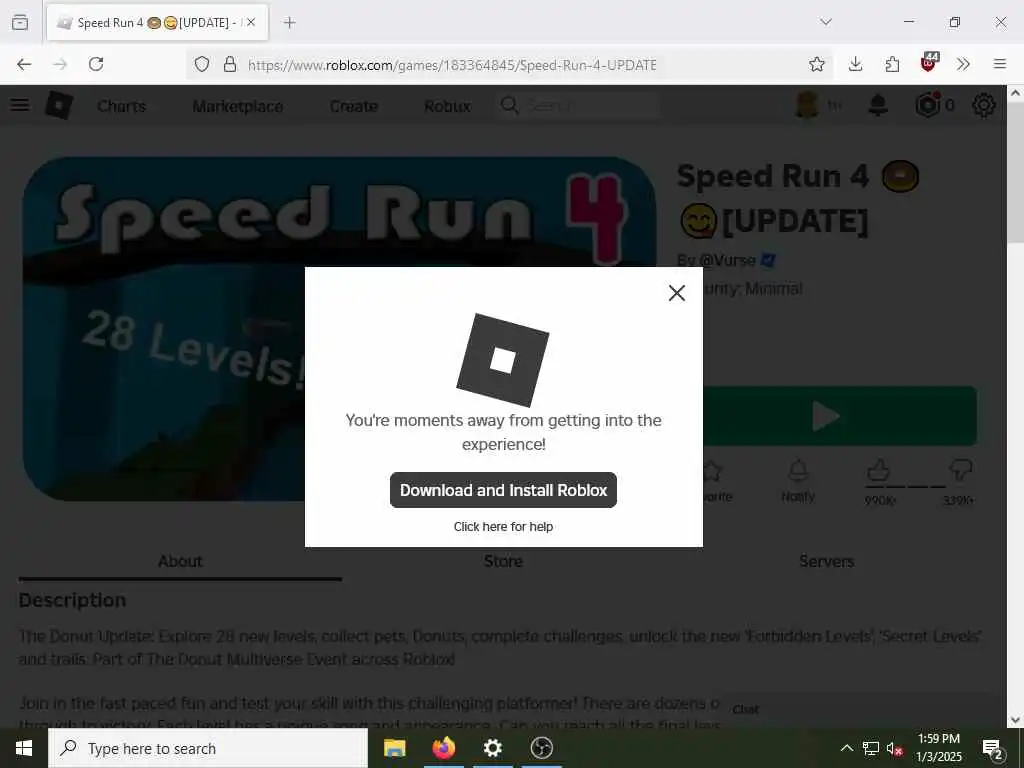Open Roblox settings gear

(x=984, y=105)
